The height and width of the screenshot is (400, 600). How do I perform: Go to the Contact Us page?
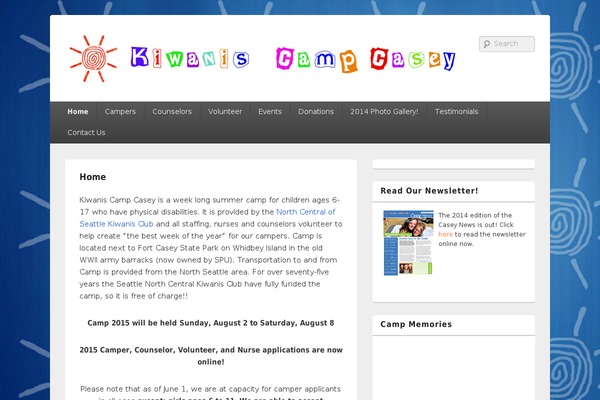pos(86,132)
